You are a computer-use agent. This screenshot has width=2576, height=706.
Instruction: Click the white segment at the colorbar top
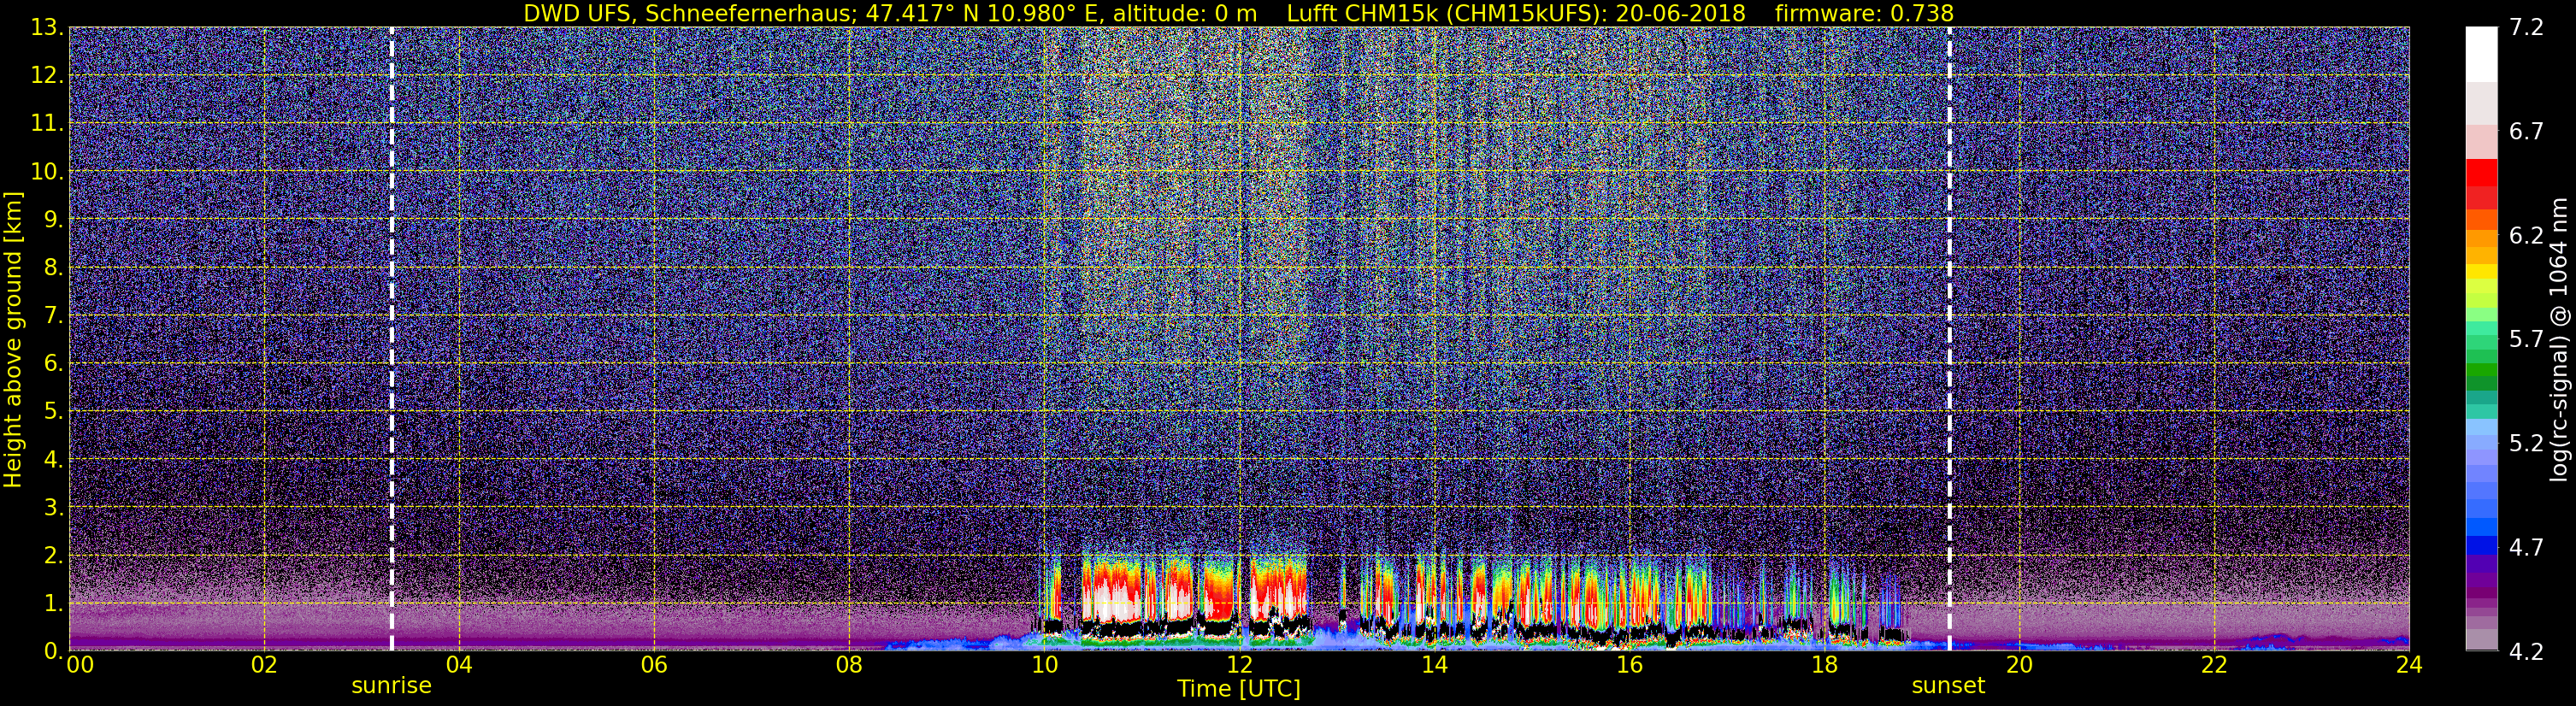pyautogui.click(x=2481, y=54)
